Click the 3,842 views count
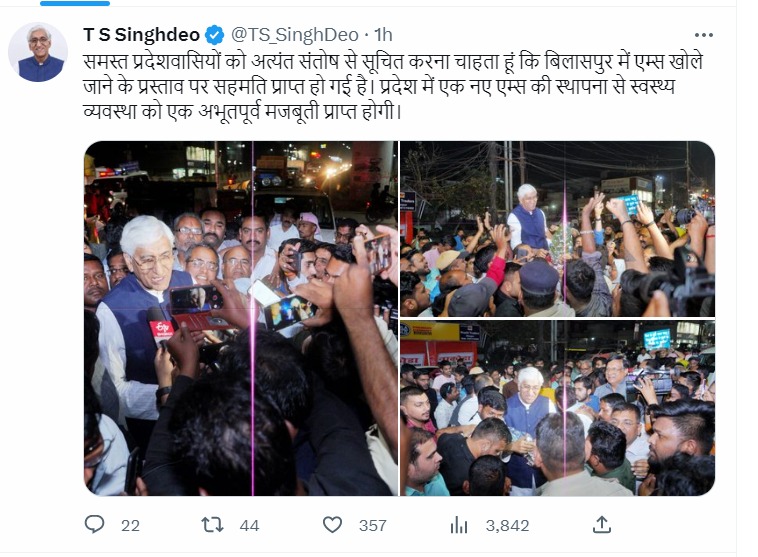Screen dimensions: 758x557 pyautogui.click(x=508, y=526)
